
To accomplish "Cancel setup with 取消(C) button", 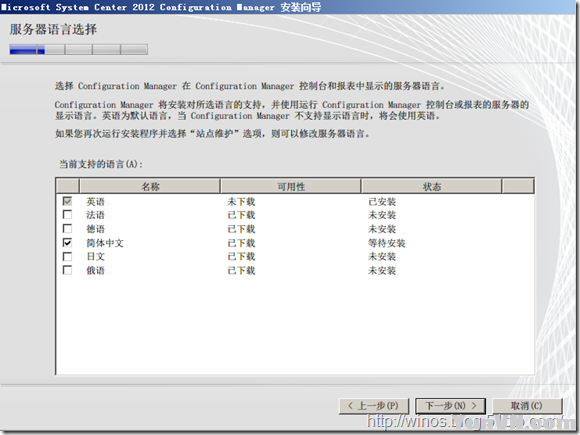I will [527, 406].
